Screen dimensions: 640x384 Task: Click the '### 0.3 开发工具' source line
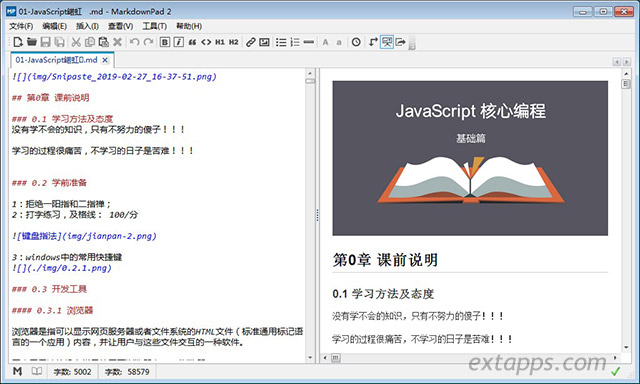pyautogui.click(x=49, y=289)
